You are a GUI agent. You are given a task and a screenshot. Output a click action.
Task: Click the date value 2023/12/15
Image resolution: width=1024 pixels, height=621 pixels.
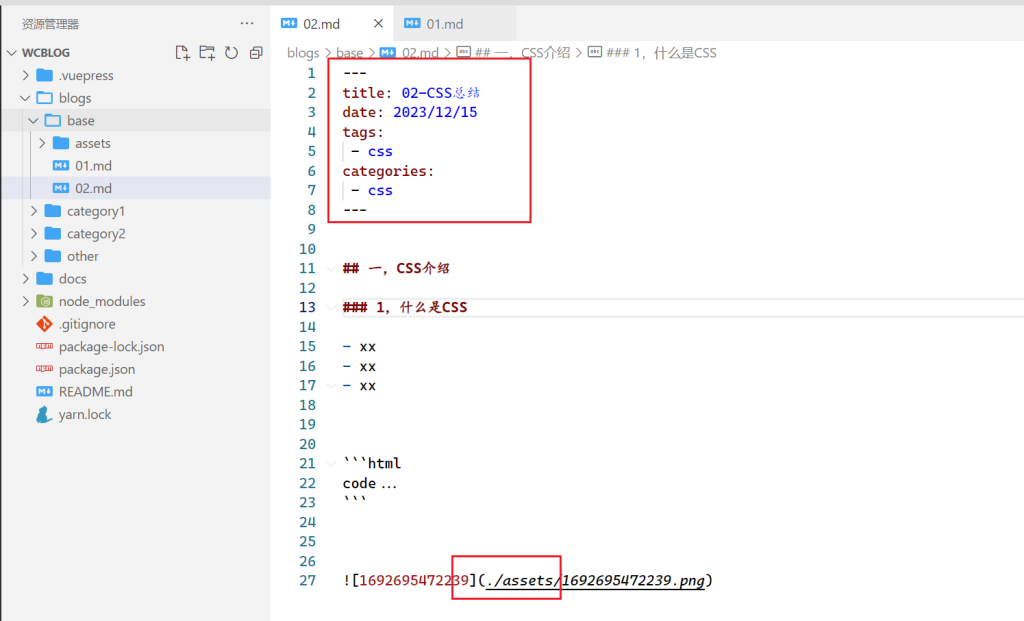pyautogui.click(x=435, y=112)
